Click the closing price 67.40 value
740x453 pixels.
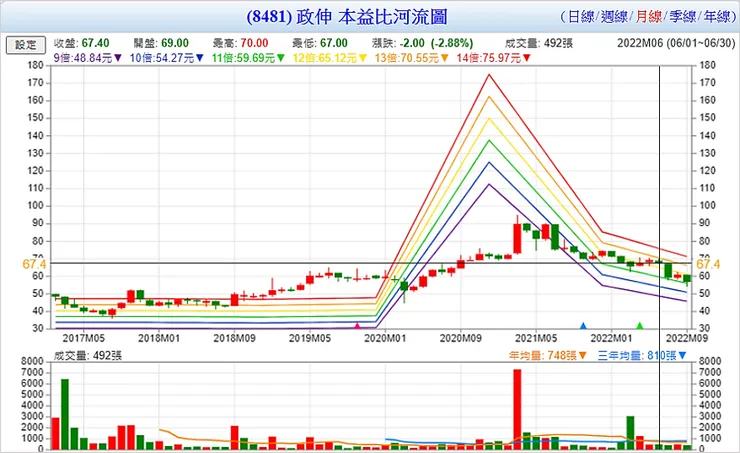(x=95, y=43)
